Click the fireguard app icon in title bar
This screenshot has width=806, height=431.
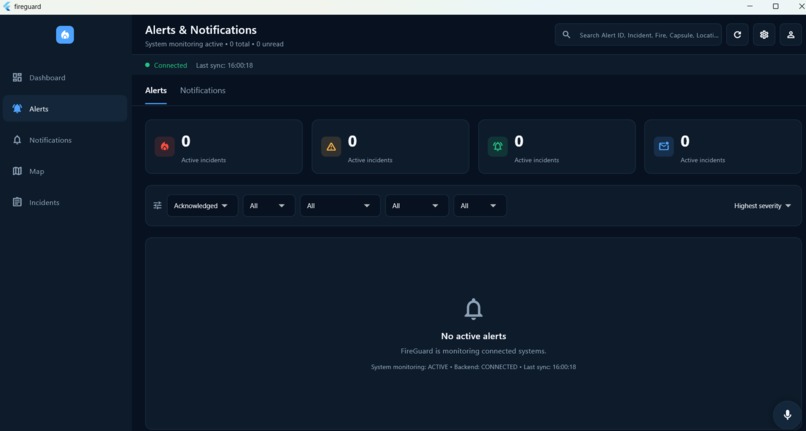click(x=7, y=7)
